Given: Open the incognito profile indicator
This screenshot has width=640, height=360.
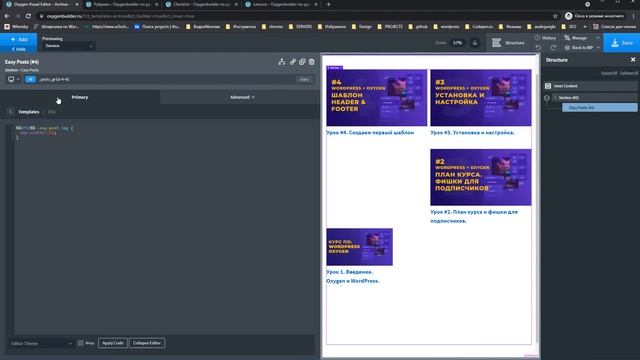Looking at the screenshot, I should point(595,16).
